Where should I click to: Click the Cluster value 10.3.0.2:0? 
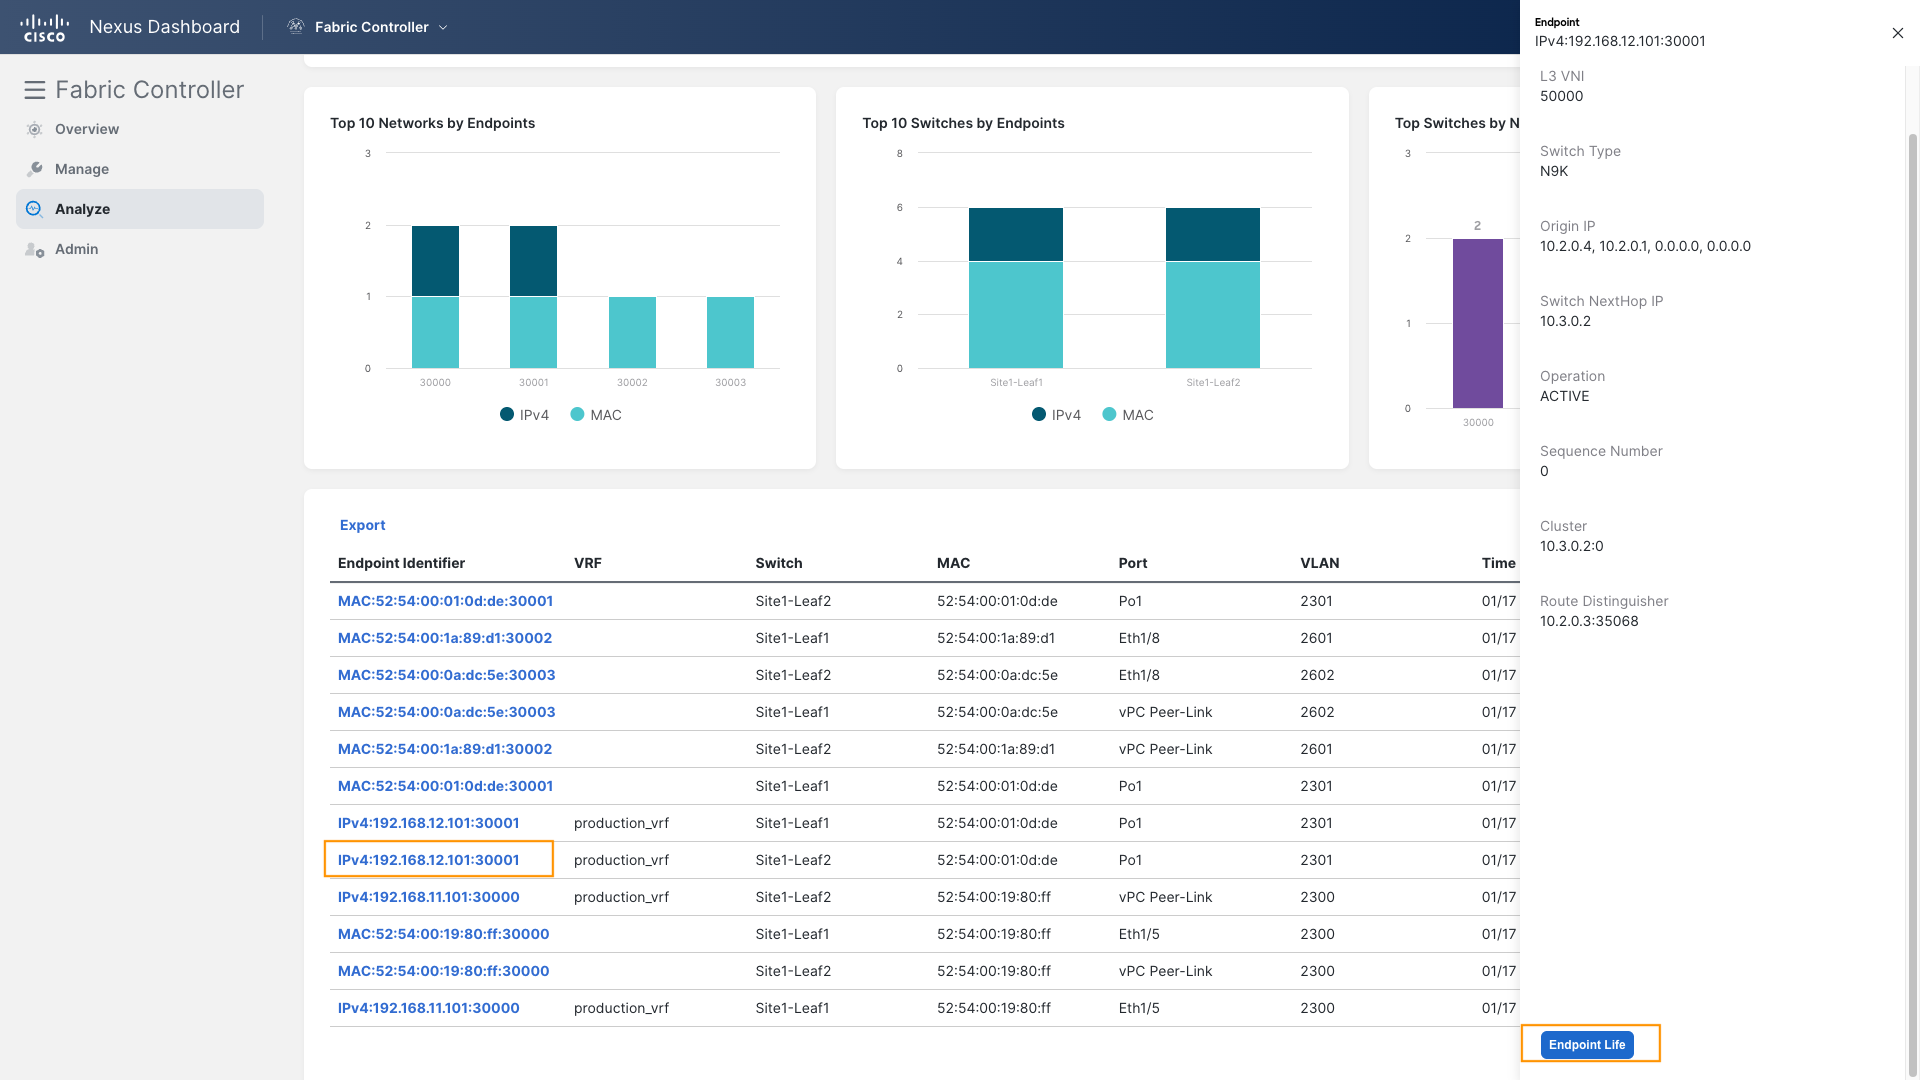(x=1571, y=546)
